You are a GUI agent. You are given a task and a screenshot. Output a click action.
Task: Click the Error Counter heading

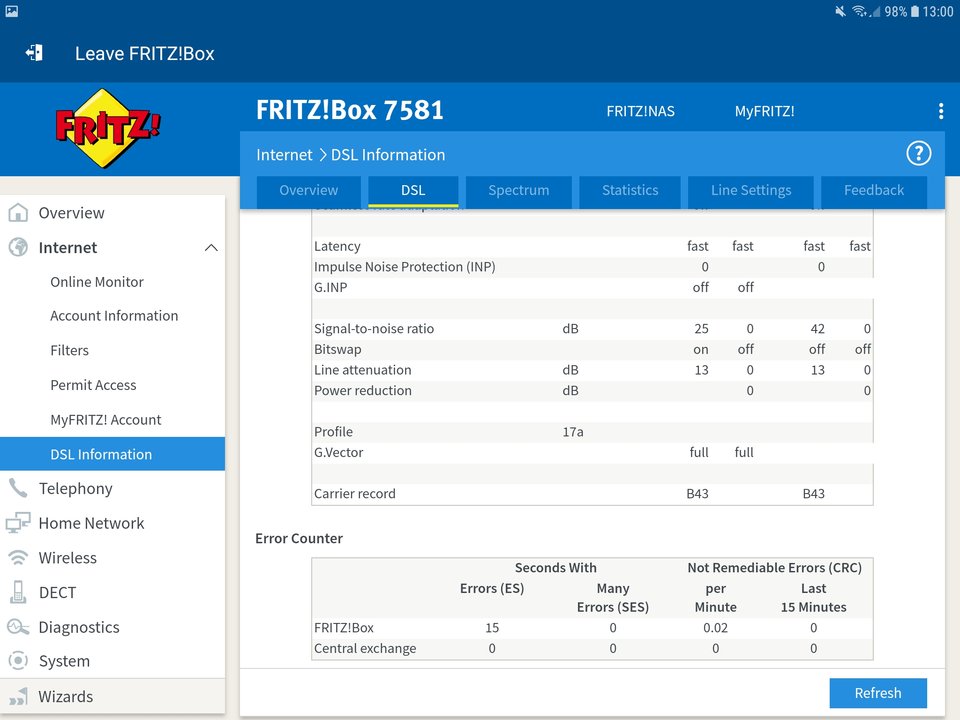(x=299, y=539)
